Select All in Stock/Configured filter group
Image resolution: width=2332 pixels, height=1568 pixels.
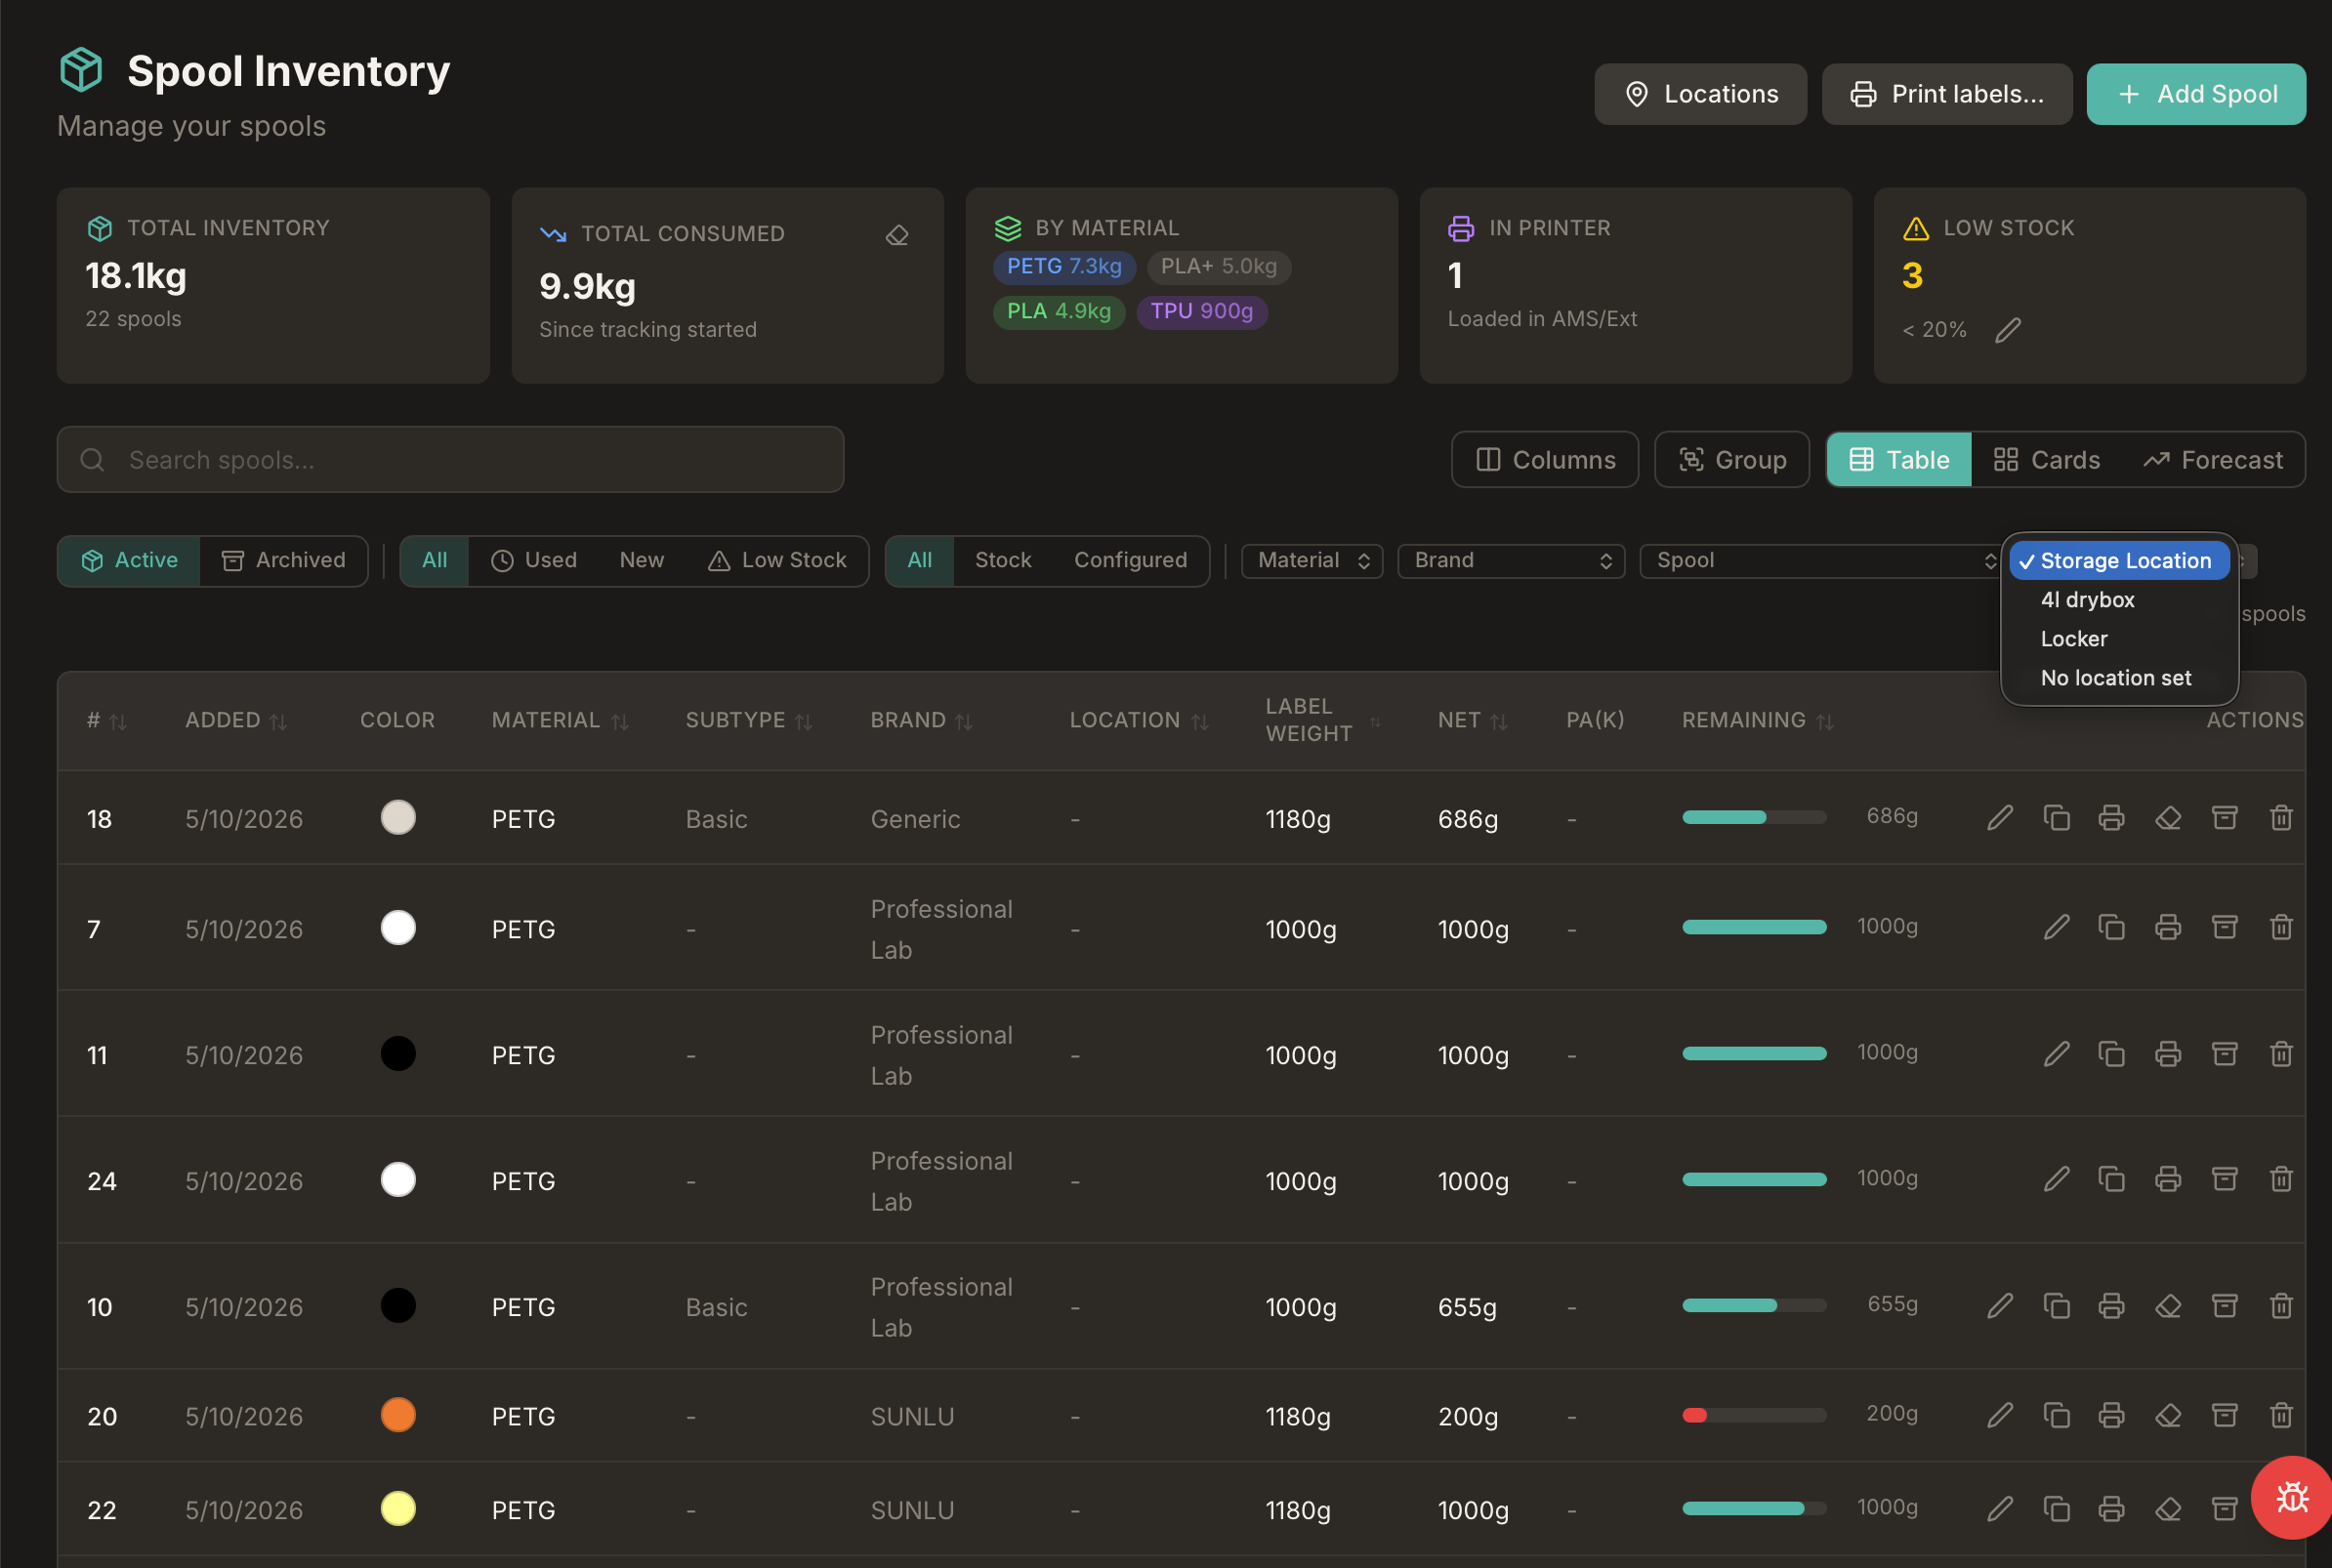coord(920,561)
